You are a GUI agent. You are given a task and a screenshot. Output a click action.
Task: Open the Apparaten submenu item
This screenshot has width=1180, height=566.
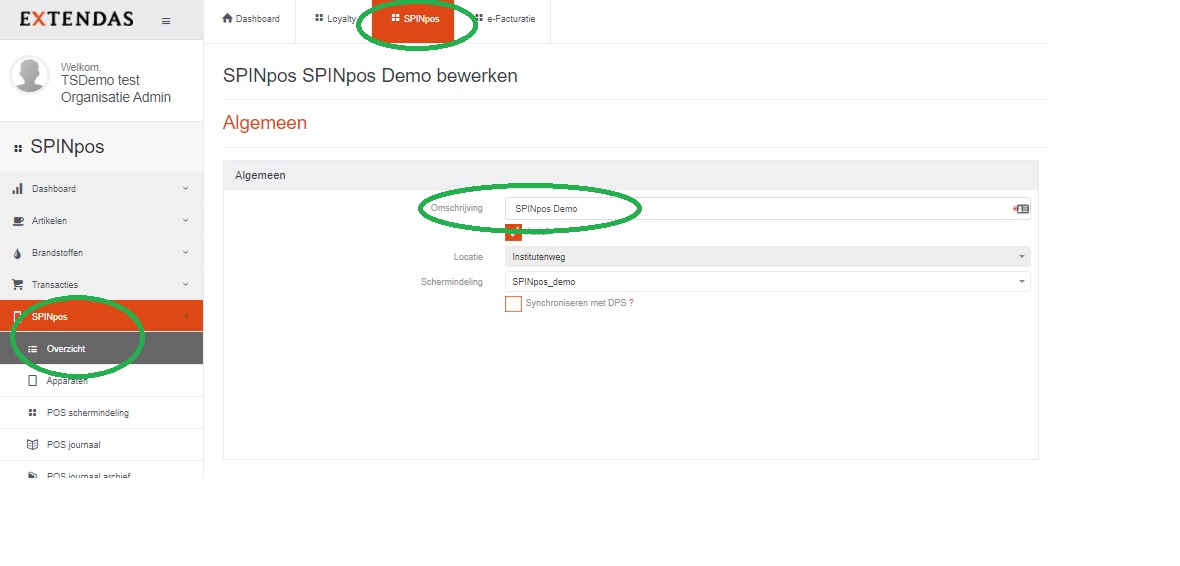pyautogui.click(x=102, y=381)
